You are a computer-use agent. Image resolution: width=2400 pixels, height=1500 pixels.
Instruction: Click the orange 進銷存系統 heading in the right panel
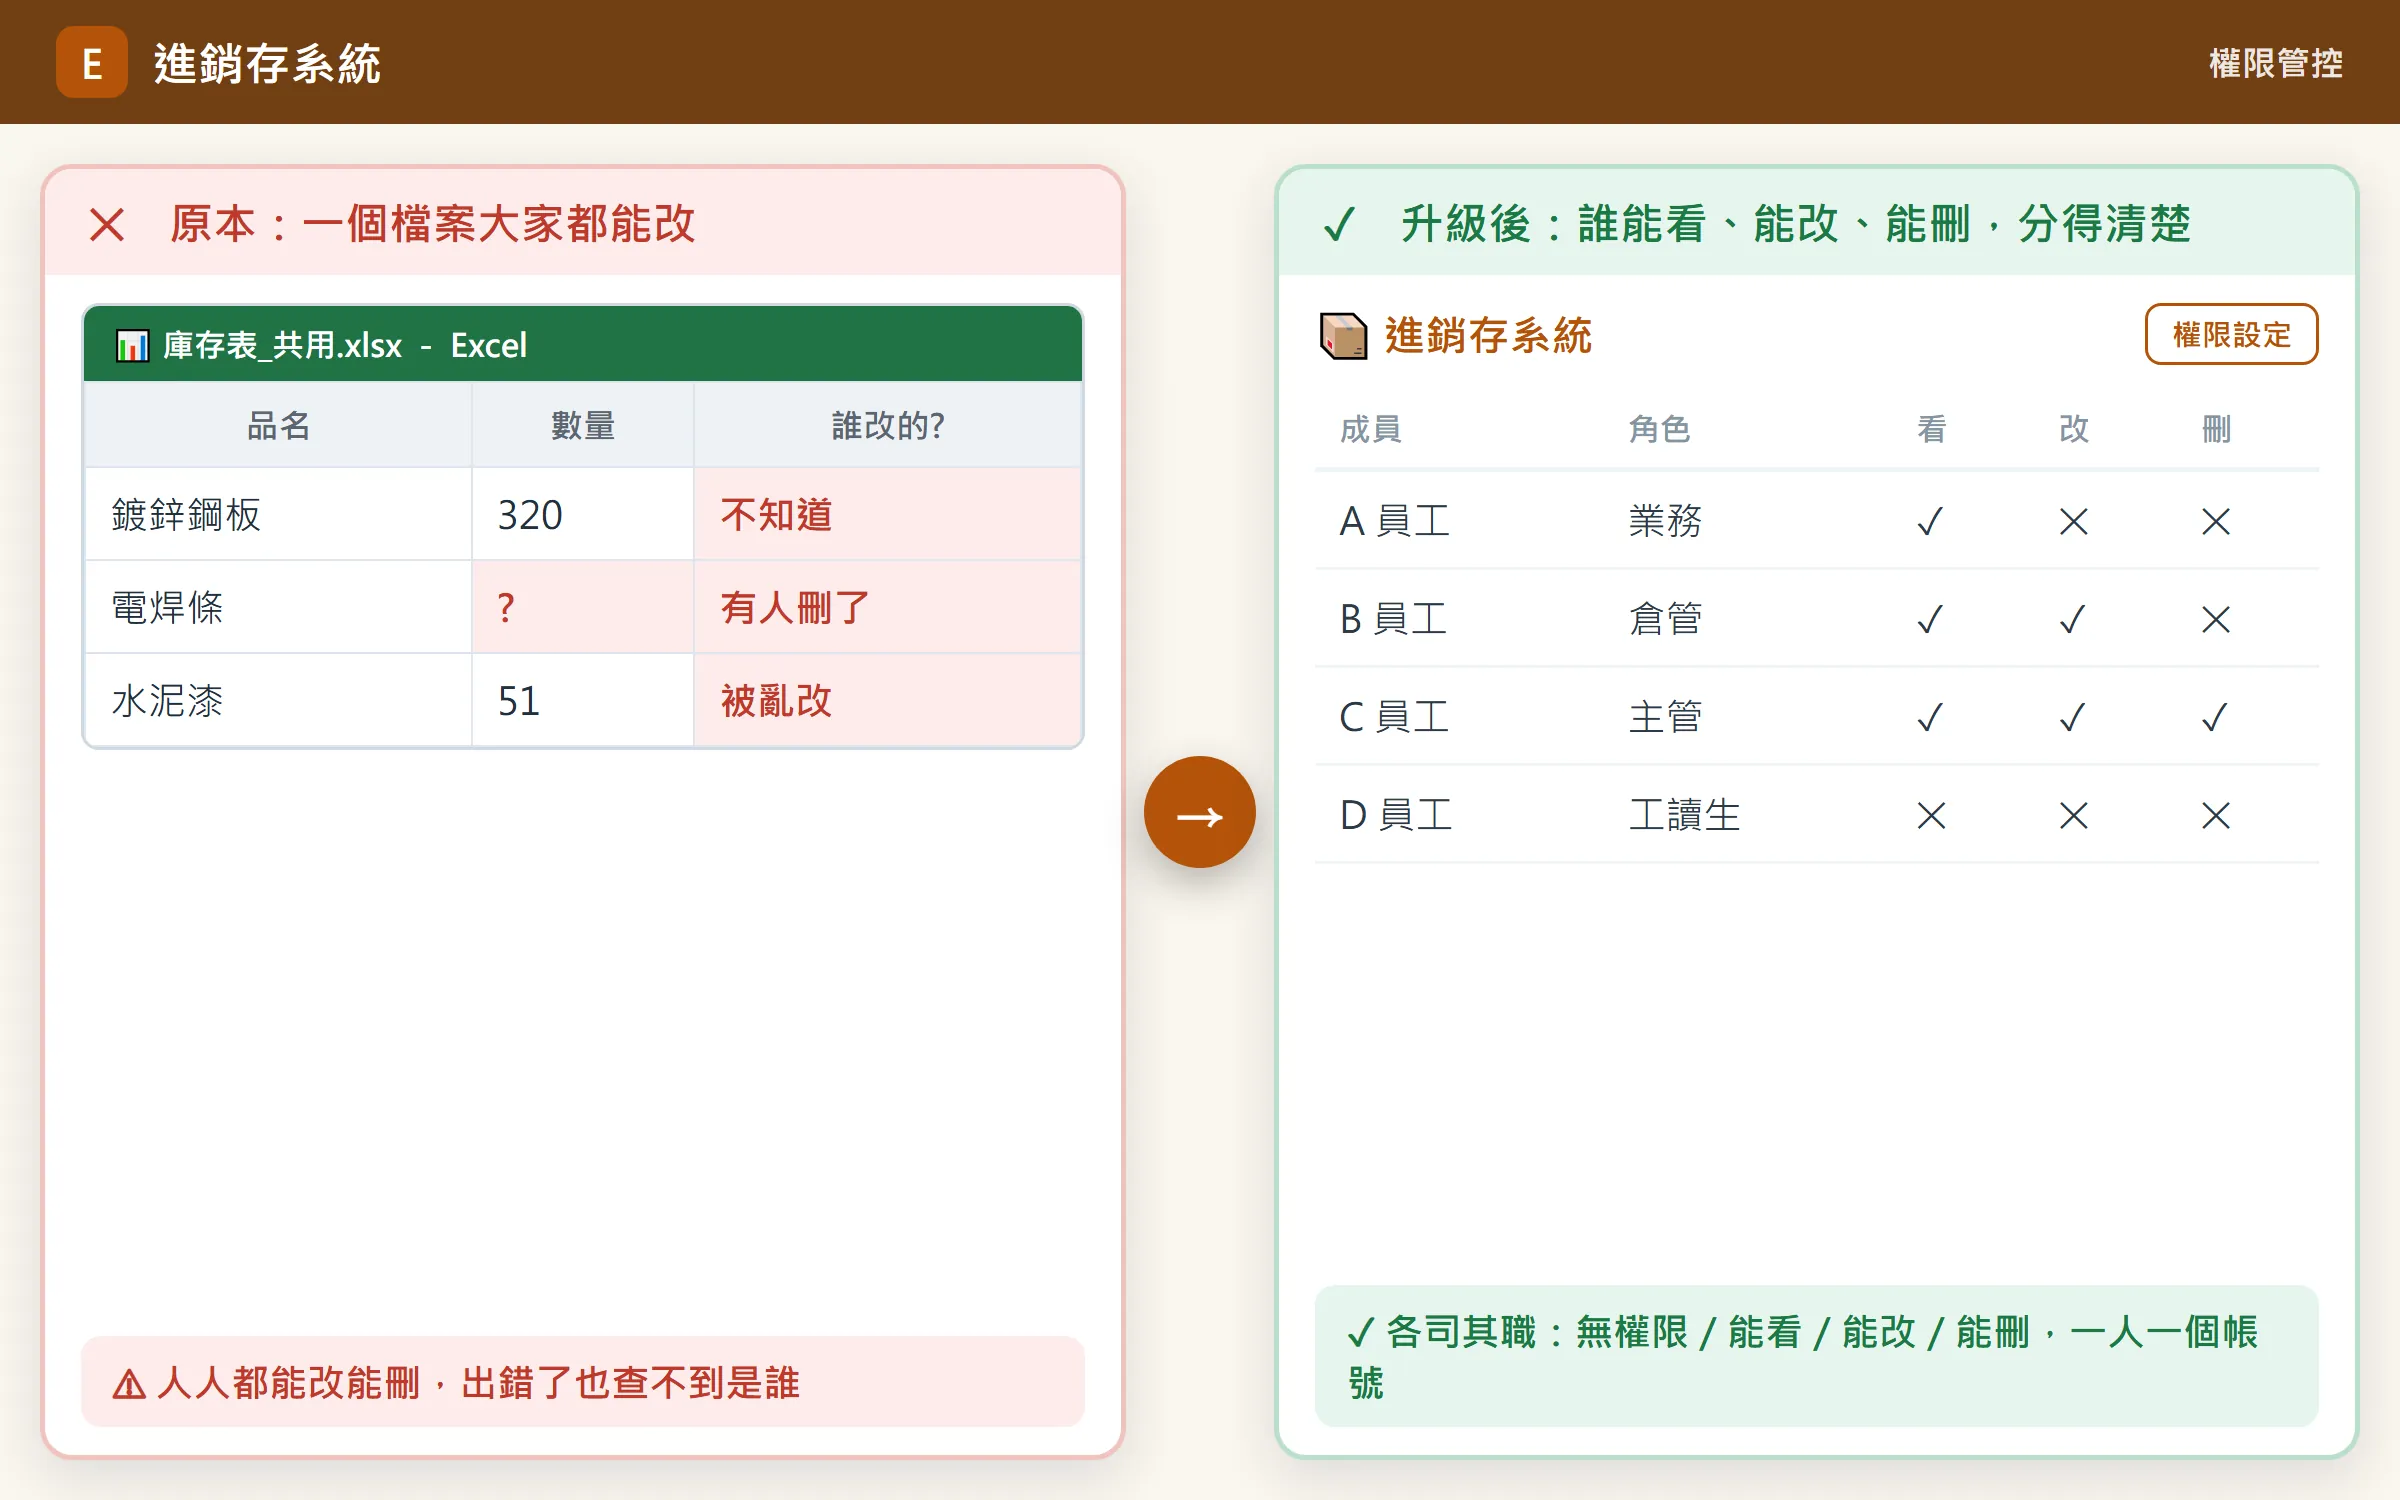[x=1488, y=336]
